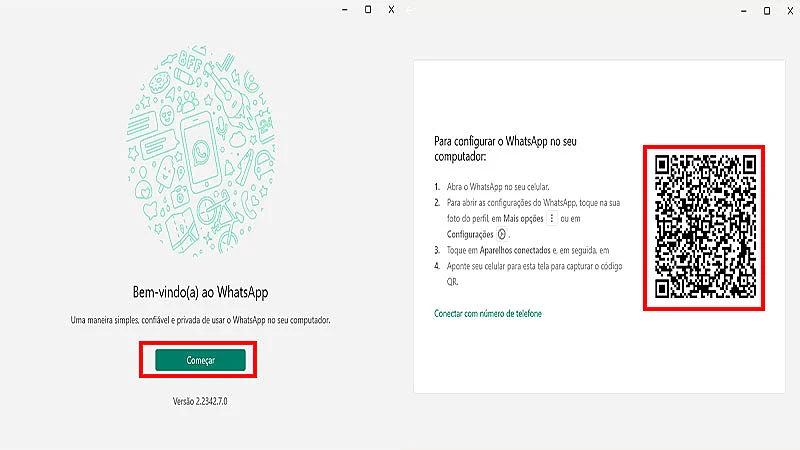Close the welcome window on the left
The image size is (800, 450).
(x=392, y=9)
